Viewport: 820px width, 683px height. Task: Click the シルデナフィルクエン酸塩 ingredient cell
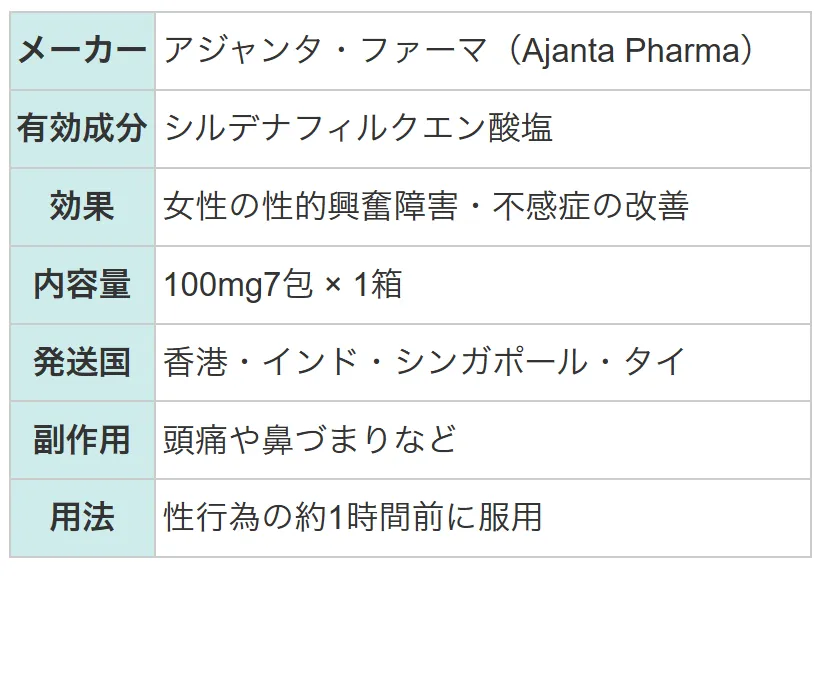click(483, 129)
